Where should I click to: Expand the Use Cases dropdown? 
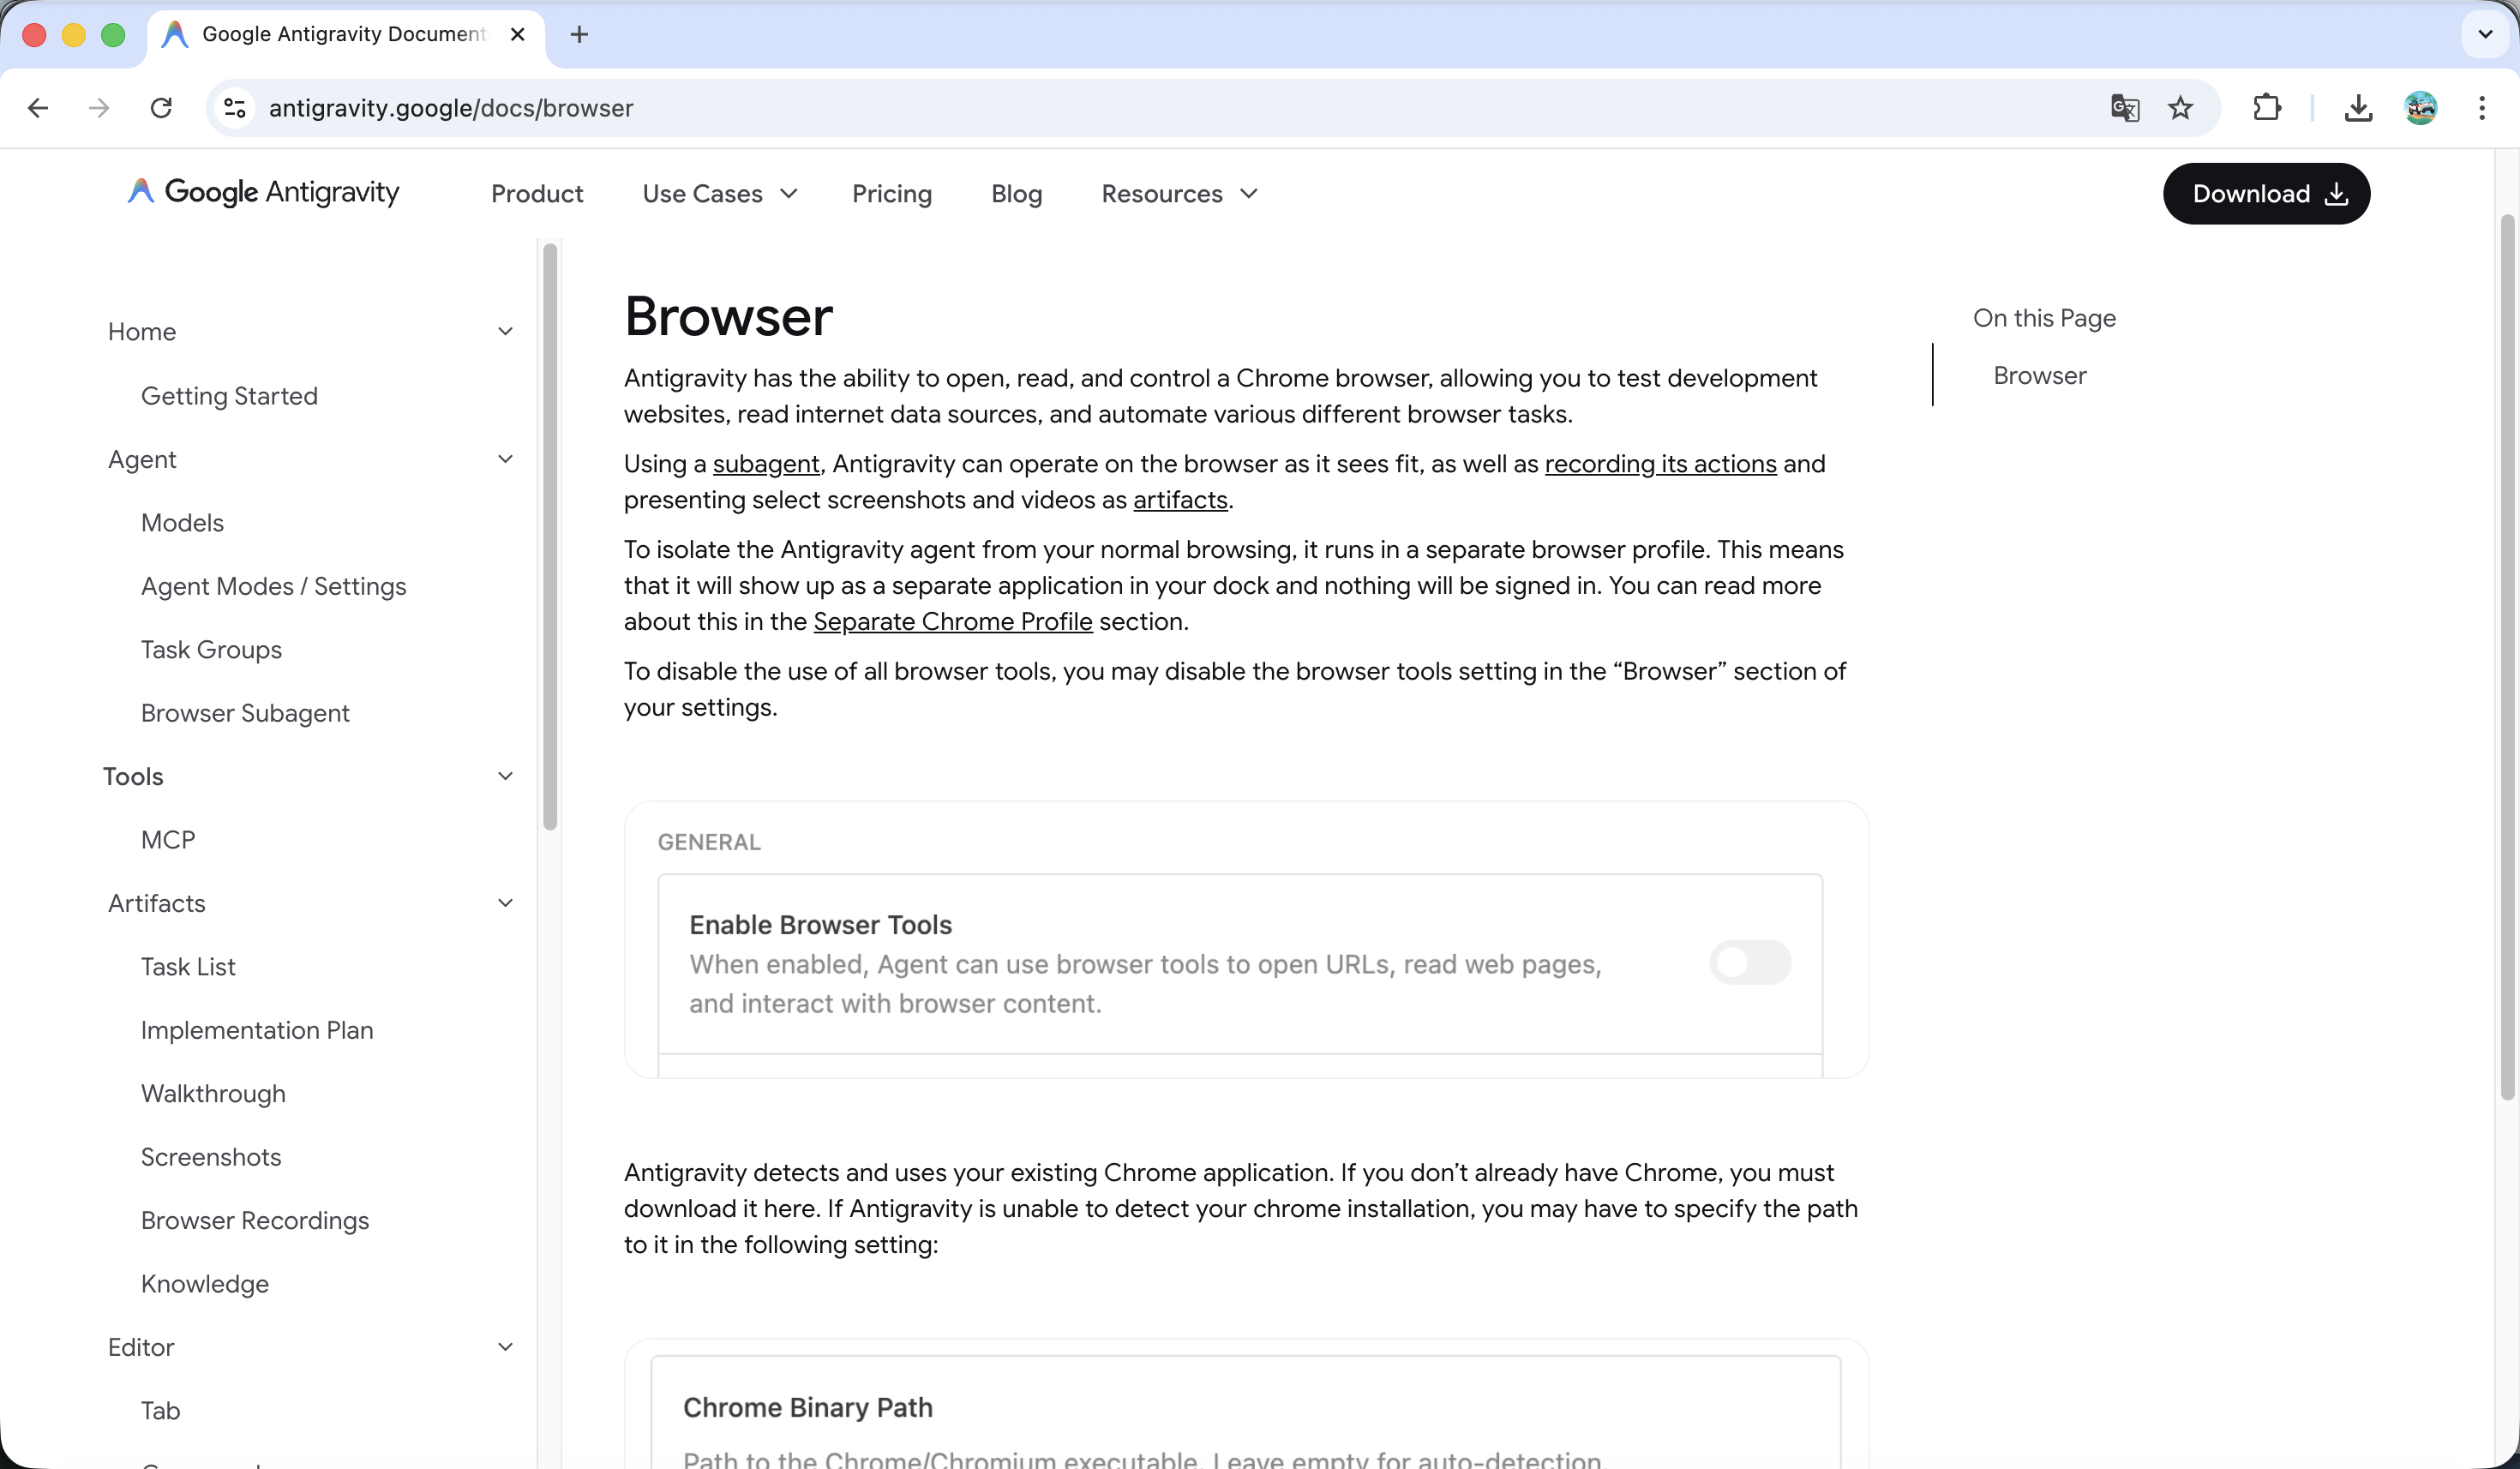point(719,194)
